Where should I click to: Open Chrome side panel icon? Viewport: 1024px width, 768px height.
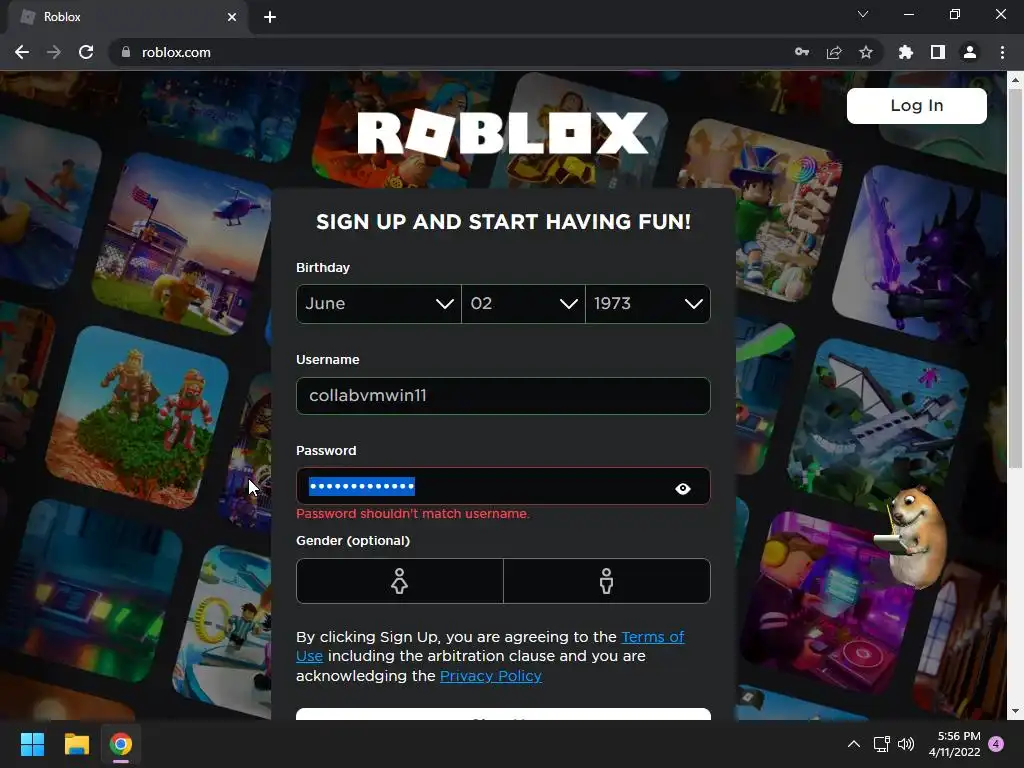point(938,52)
